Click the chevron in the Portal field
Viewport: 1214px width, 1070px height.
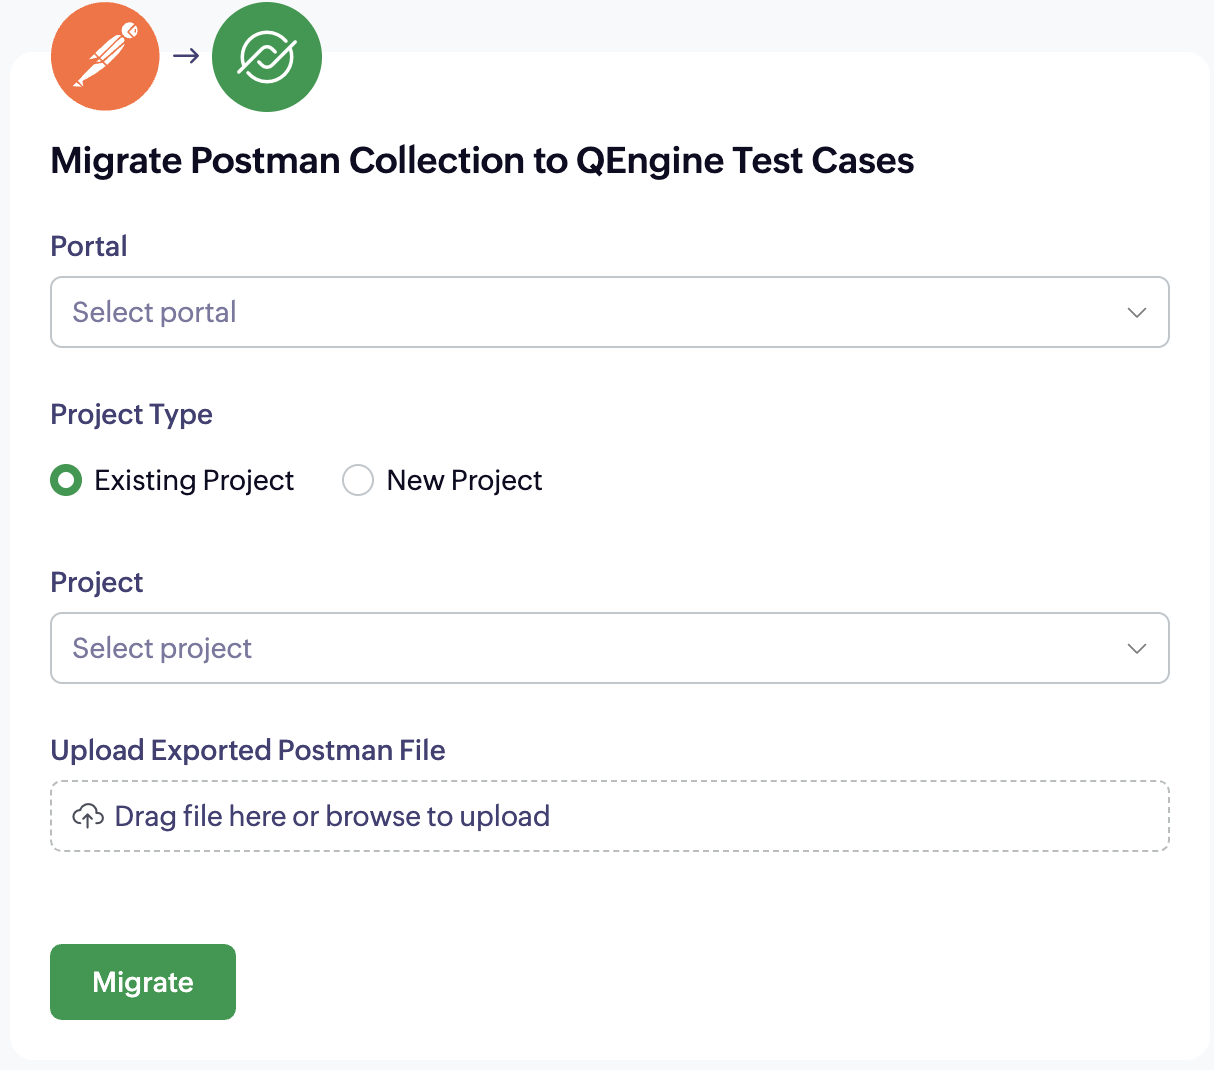(1137, 312)
